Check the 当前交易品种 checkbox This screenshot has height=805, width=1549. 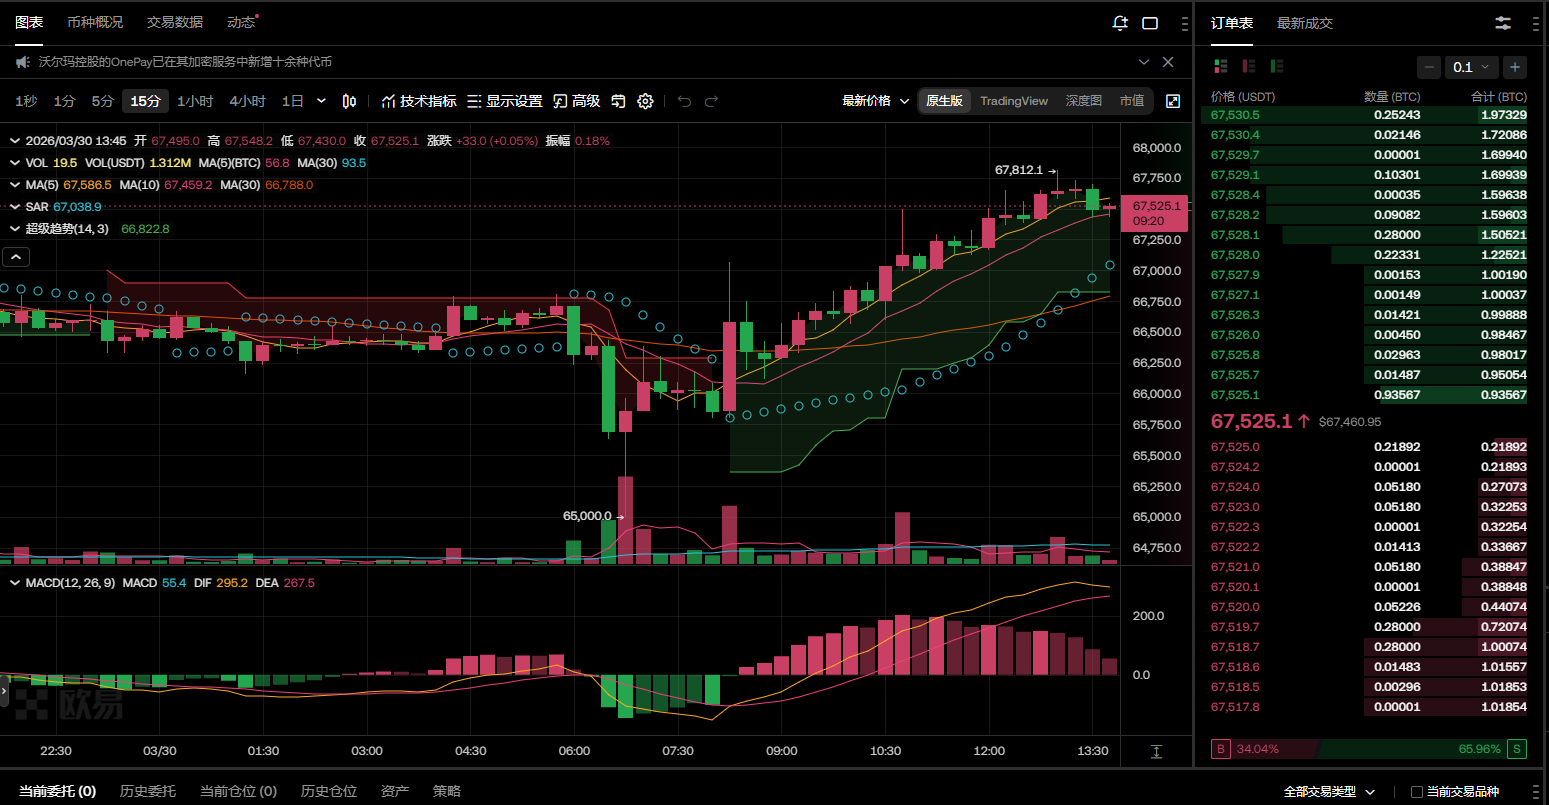[x=1416, y=792]
